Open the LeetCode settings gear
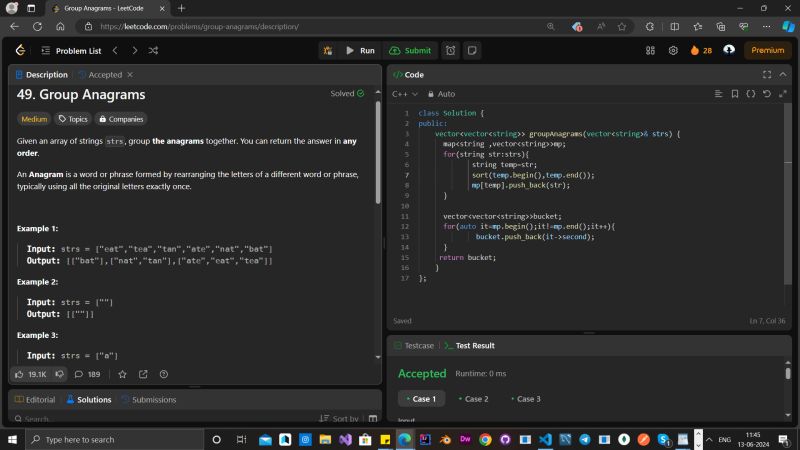Viewport: 800px width, 450px height. [x=673, y=50]
